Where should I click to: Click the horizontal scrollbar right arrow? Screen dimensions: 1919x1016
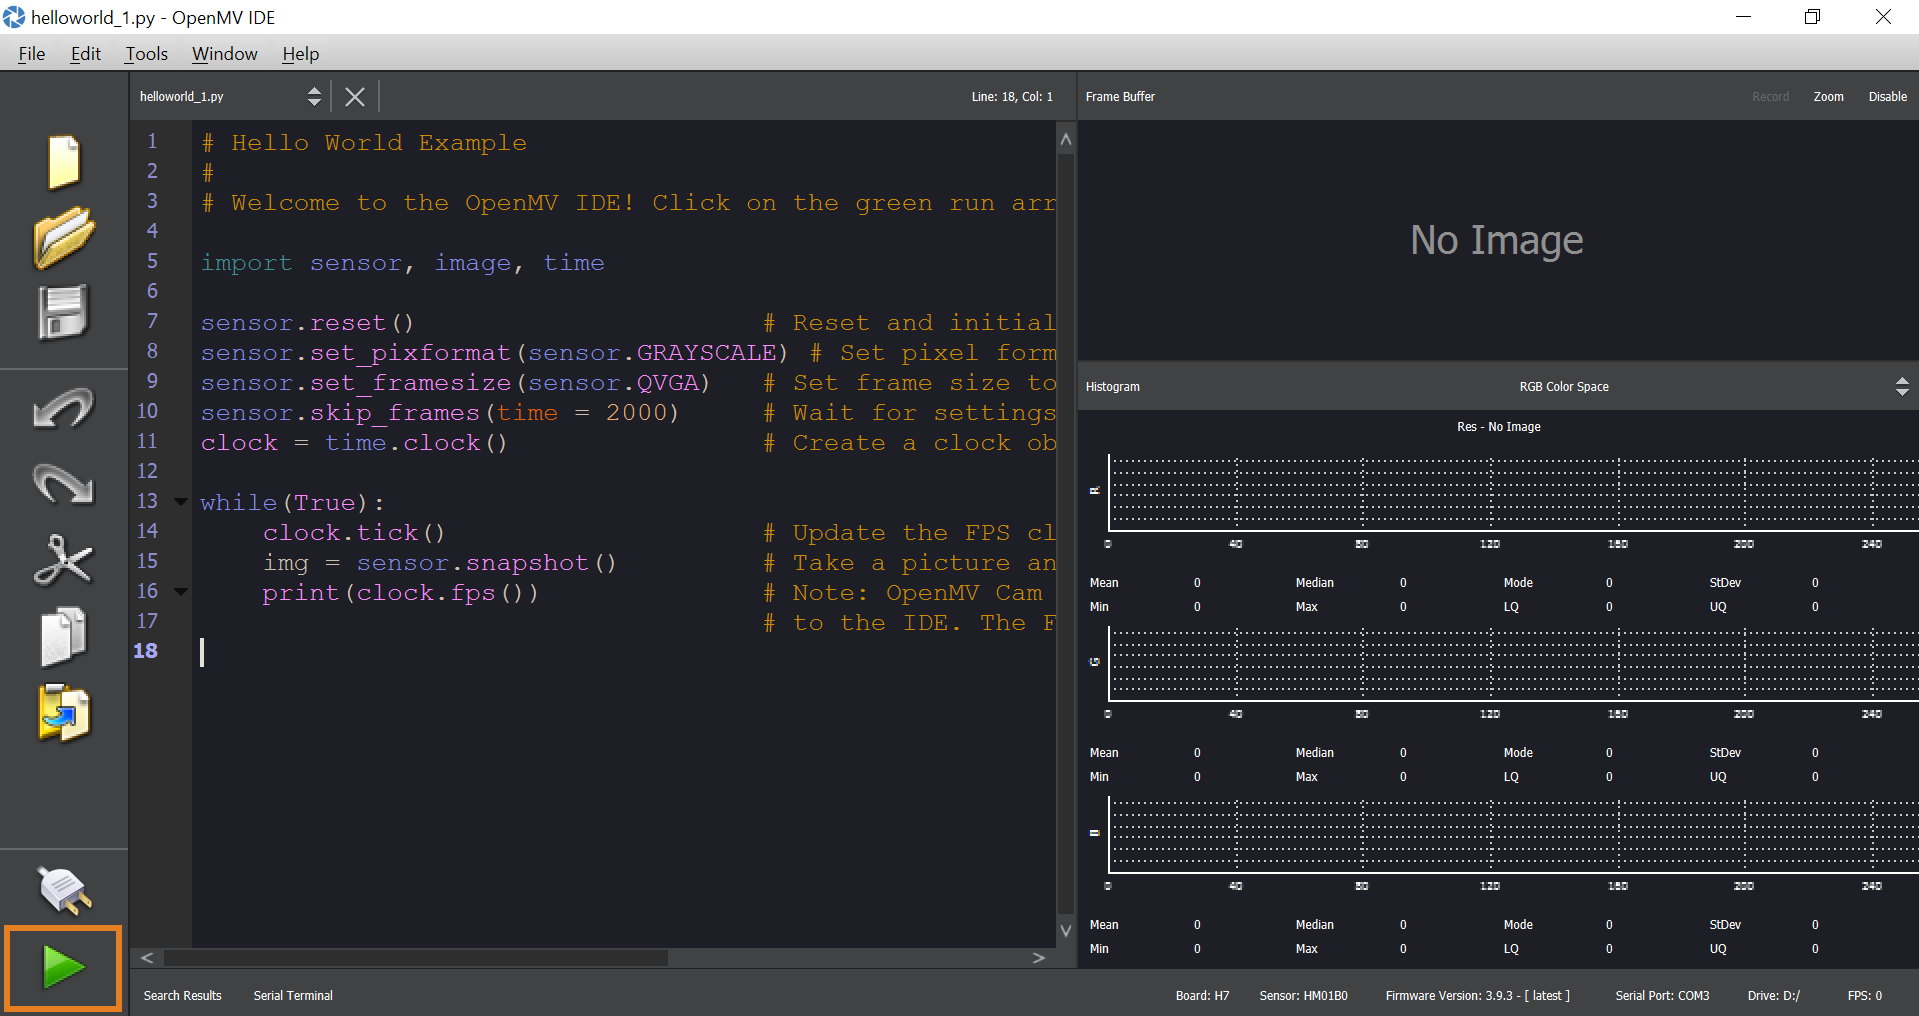1039,958
